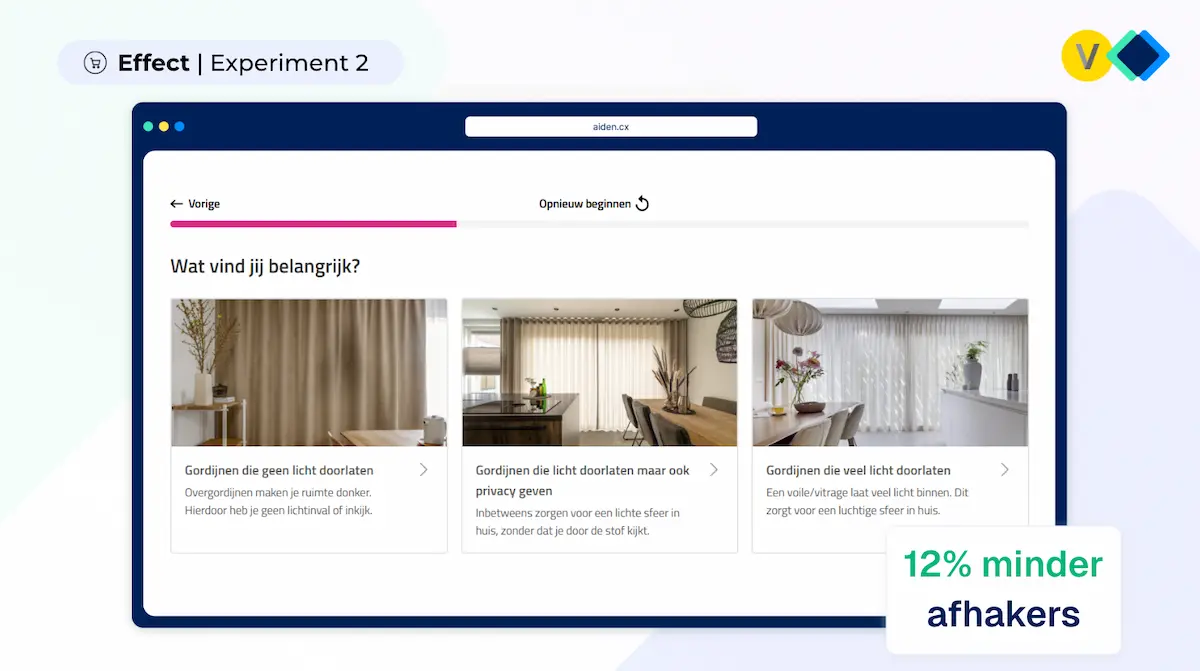Click the 'Effect | Experiment 2' label
1200x671 pixels.
[x=231, y=63]
